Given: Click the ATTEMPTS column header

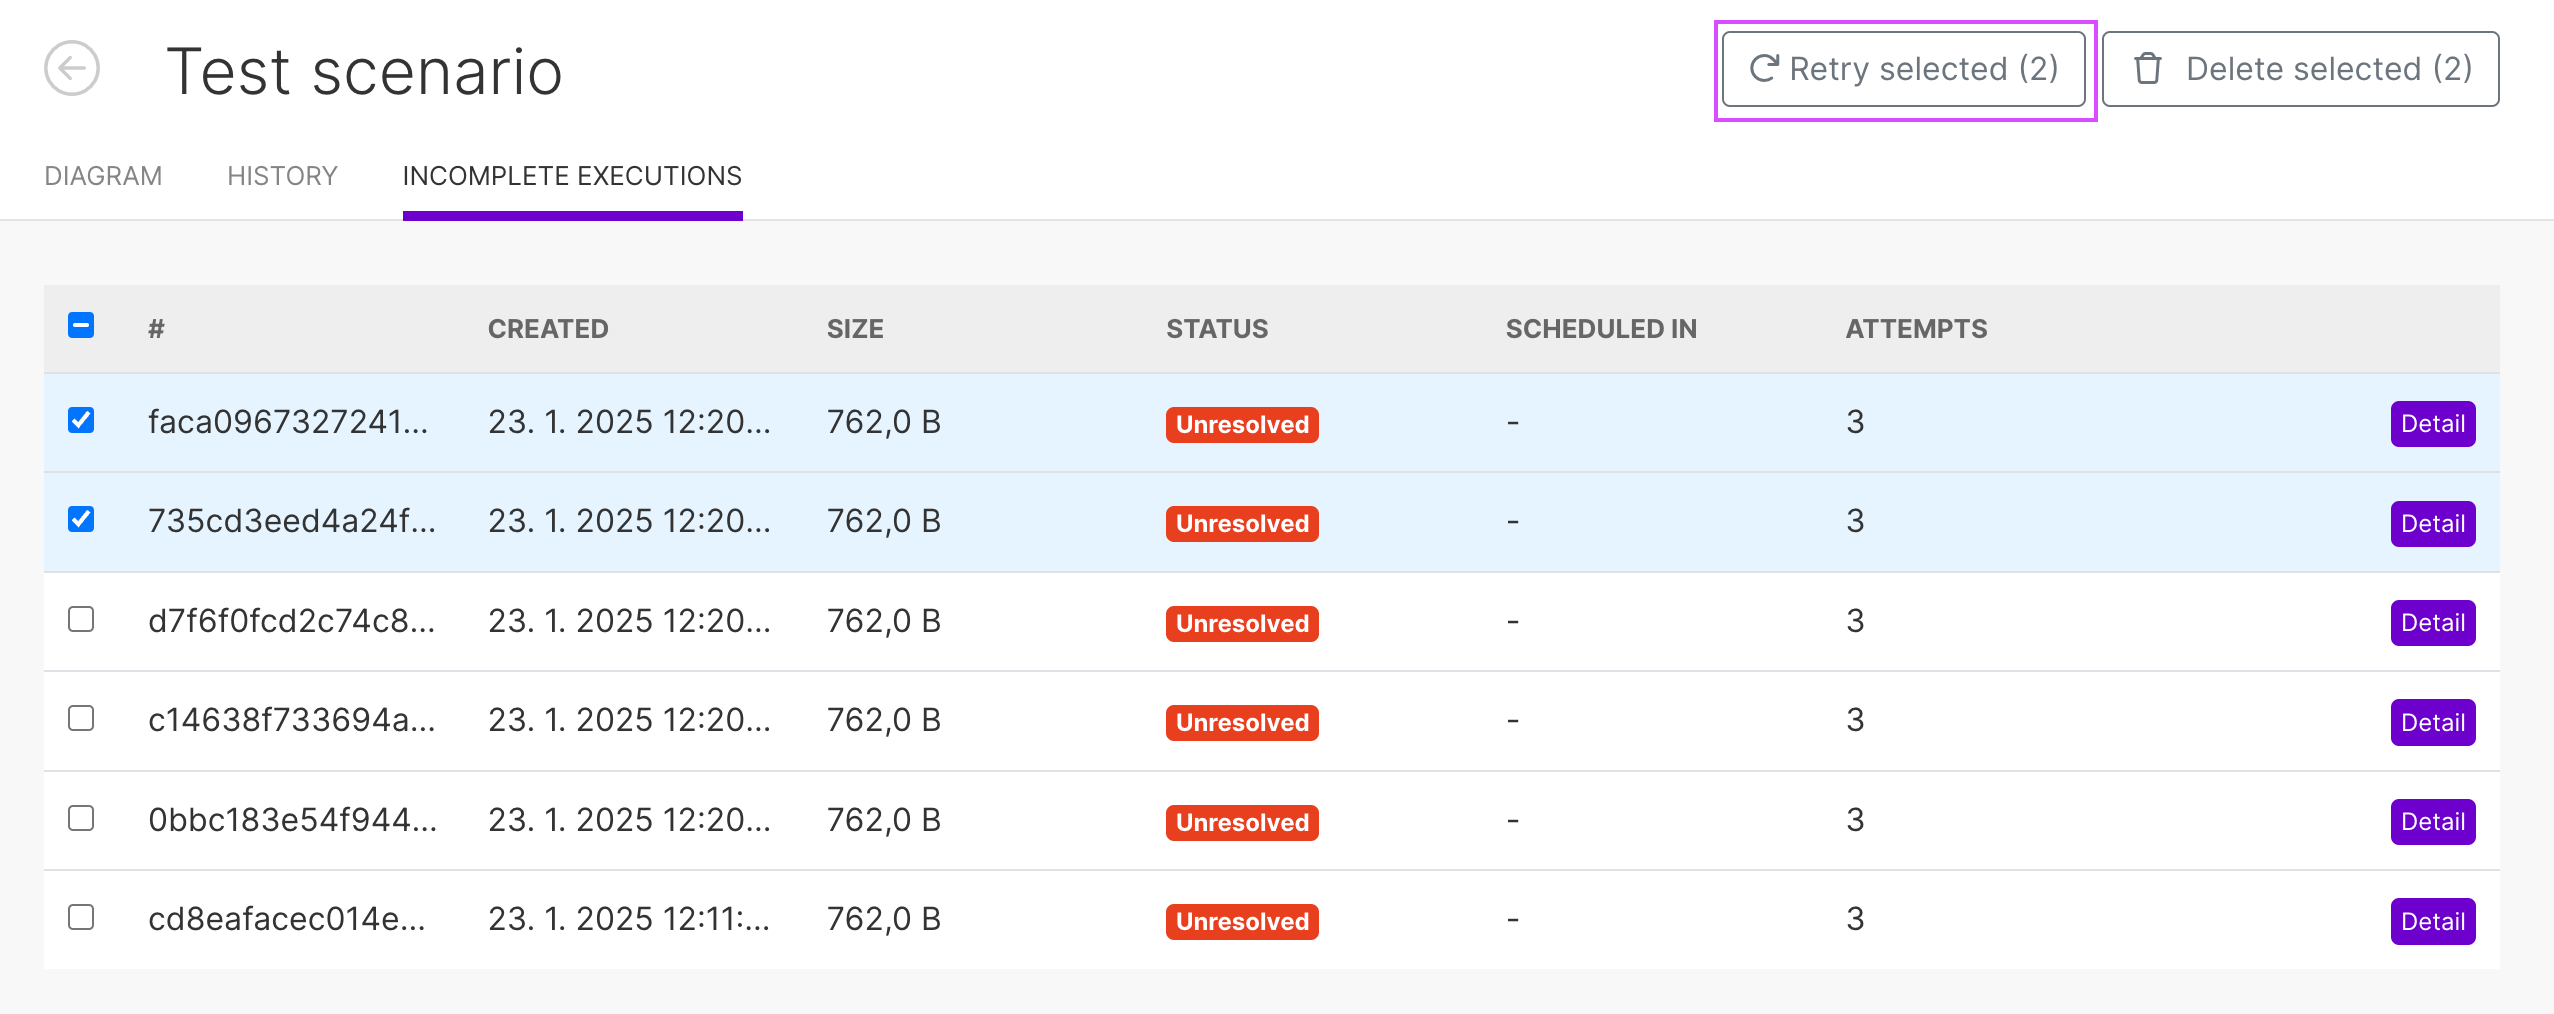Looking at the screenshot, I should click(1916, 329).
